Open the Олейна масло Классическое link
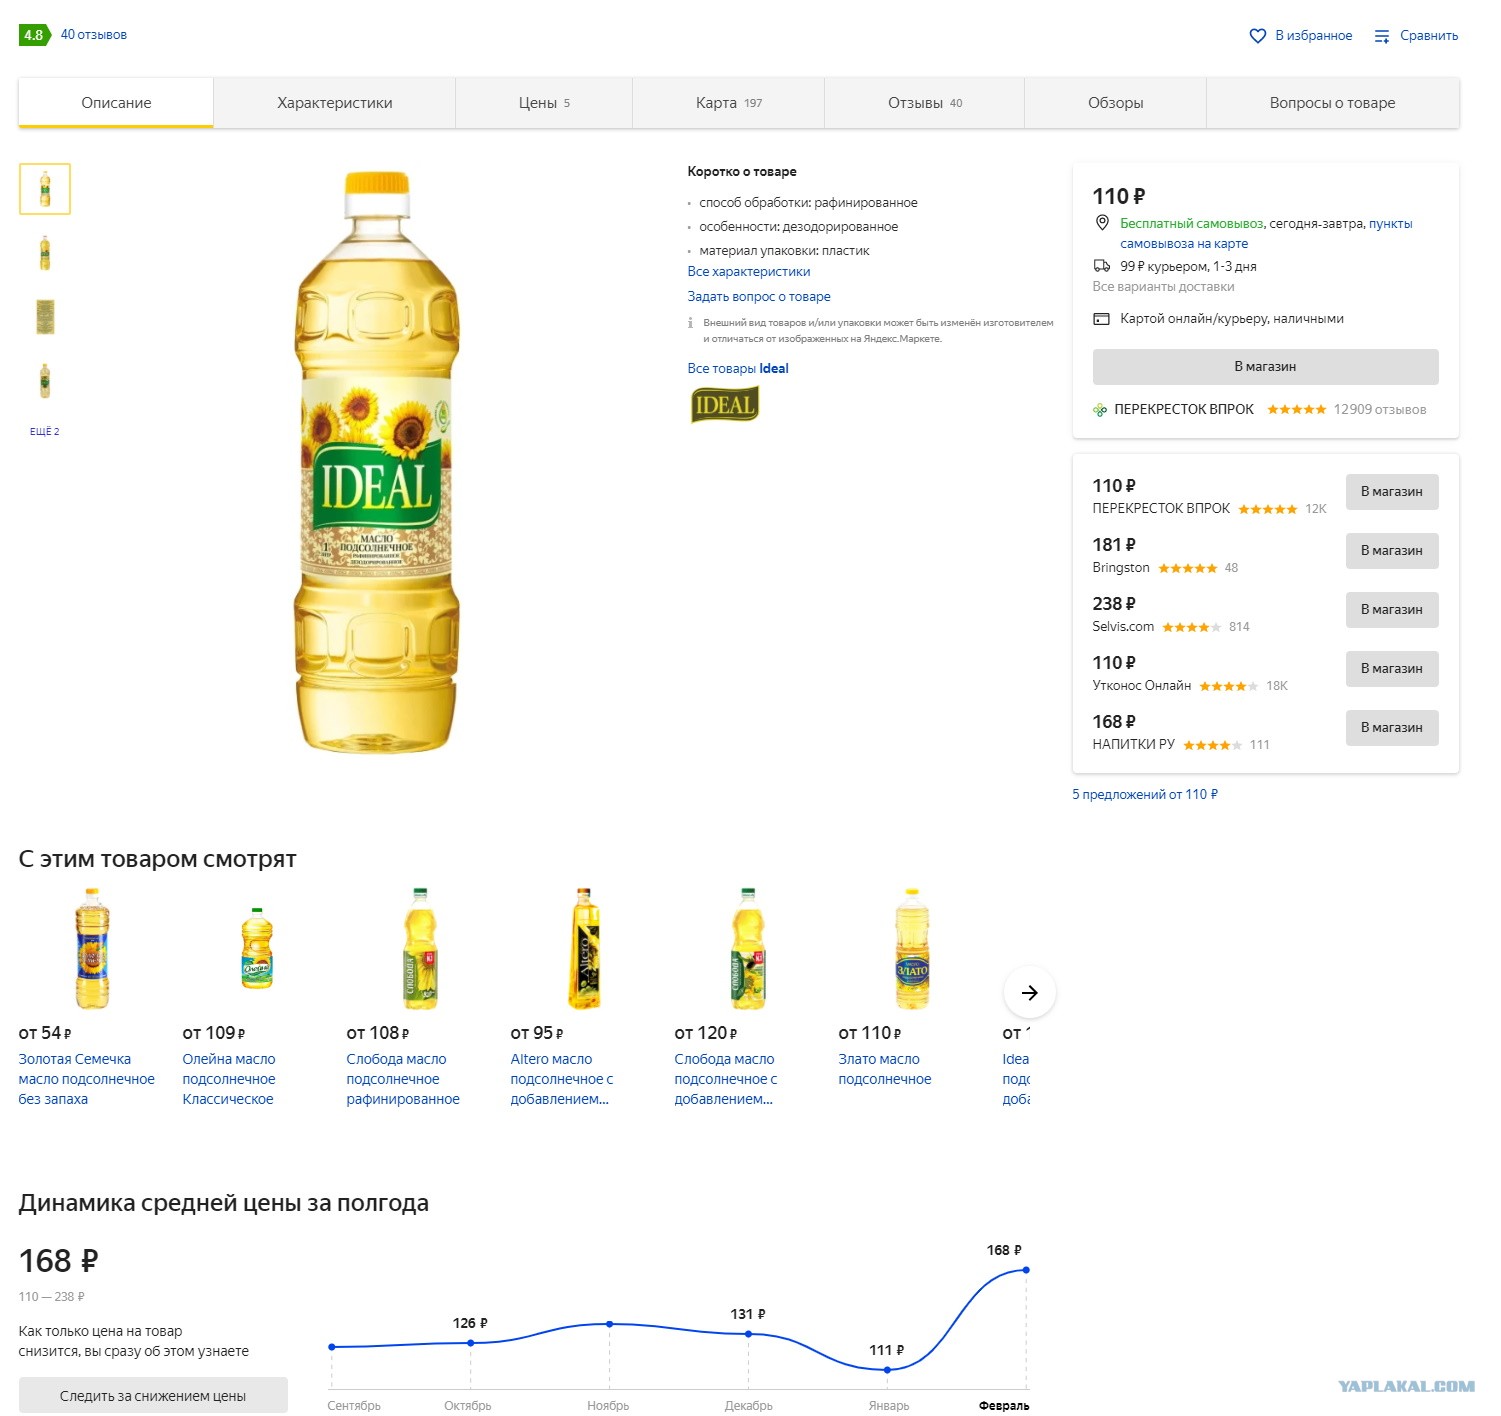Image resolution: width=1501 pixels, height=1416 pixels. (229, 1079)
